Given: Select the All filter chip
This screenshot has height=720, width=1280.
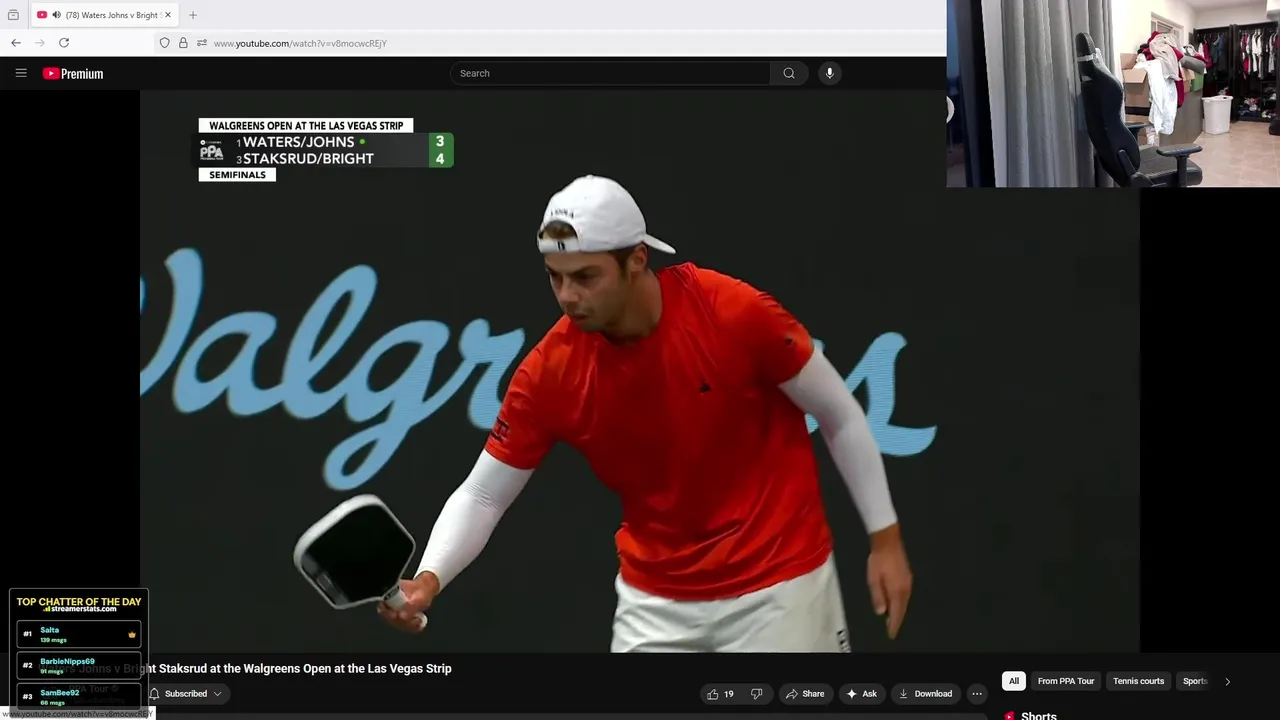Looking at the screenshot, I should (x=1014, y=681).
